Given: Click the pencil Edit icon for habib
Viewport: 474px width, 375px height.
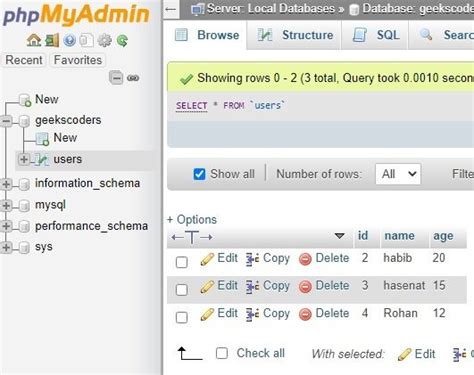Looking at the screenshot, I should click(207, 259).
